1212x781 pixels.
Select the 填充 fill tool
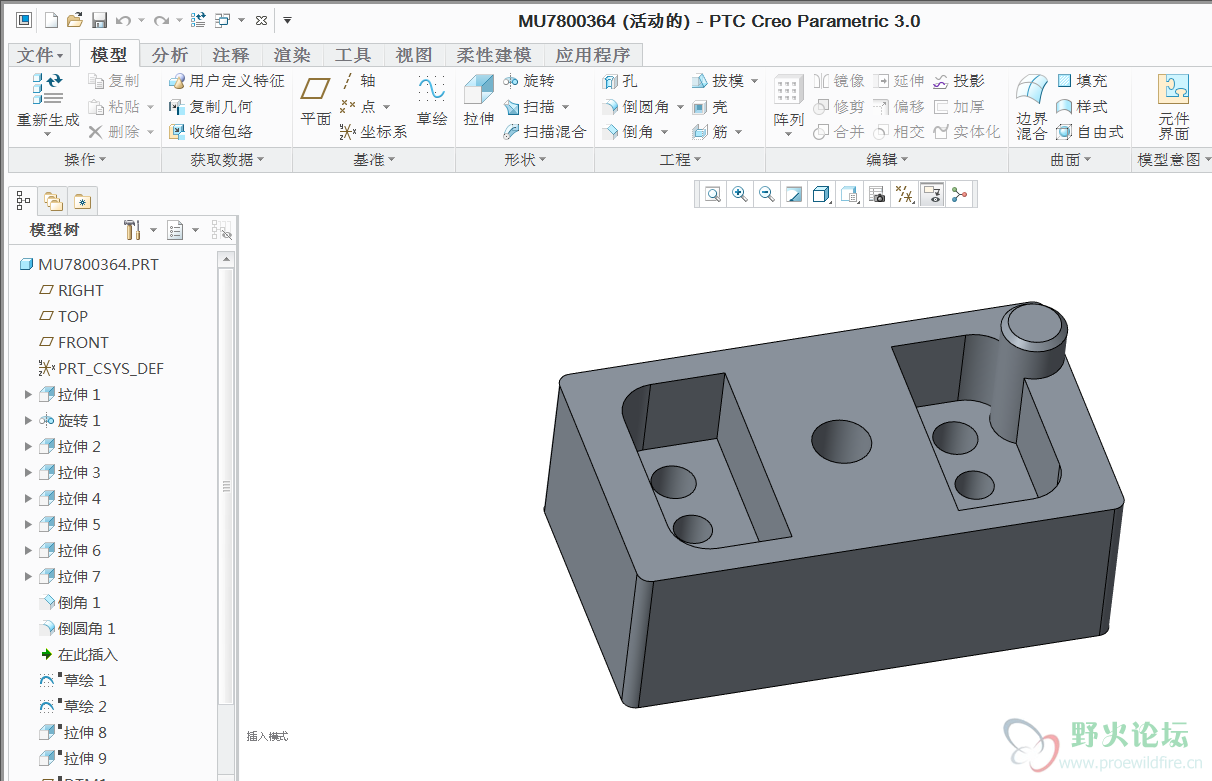[x=1081, y=81]
